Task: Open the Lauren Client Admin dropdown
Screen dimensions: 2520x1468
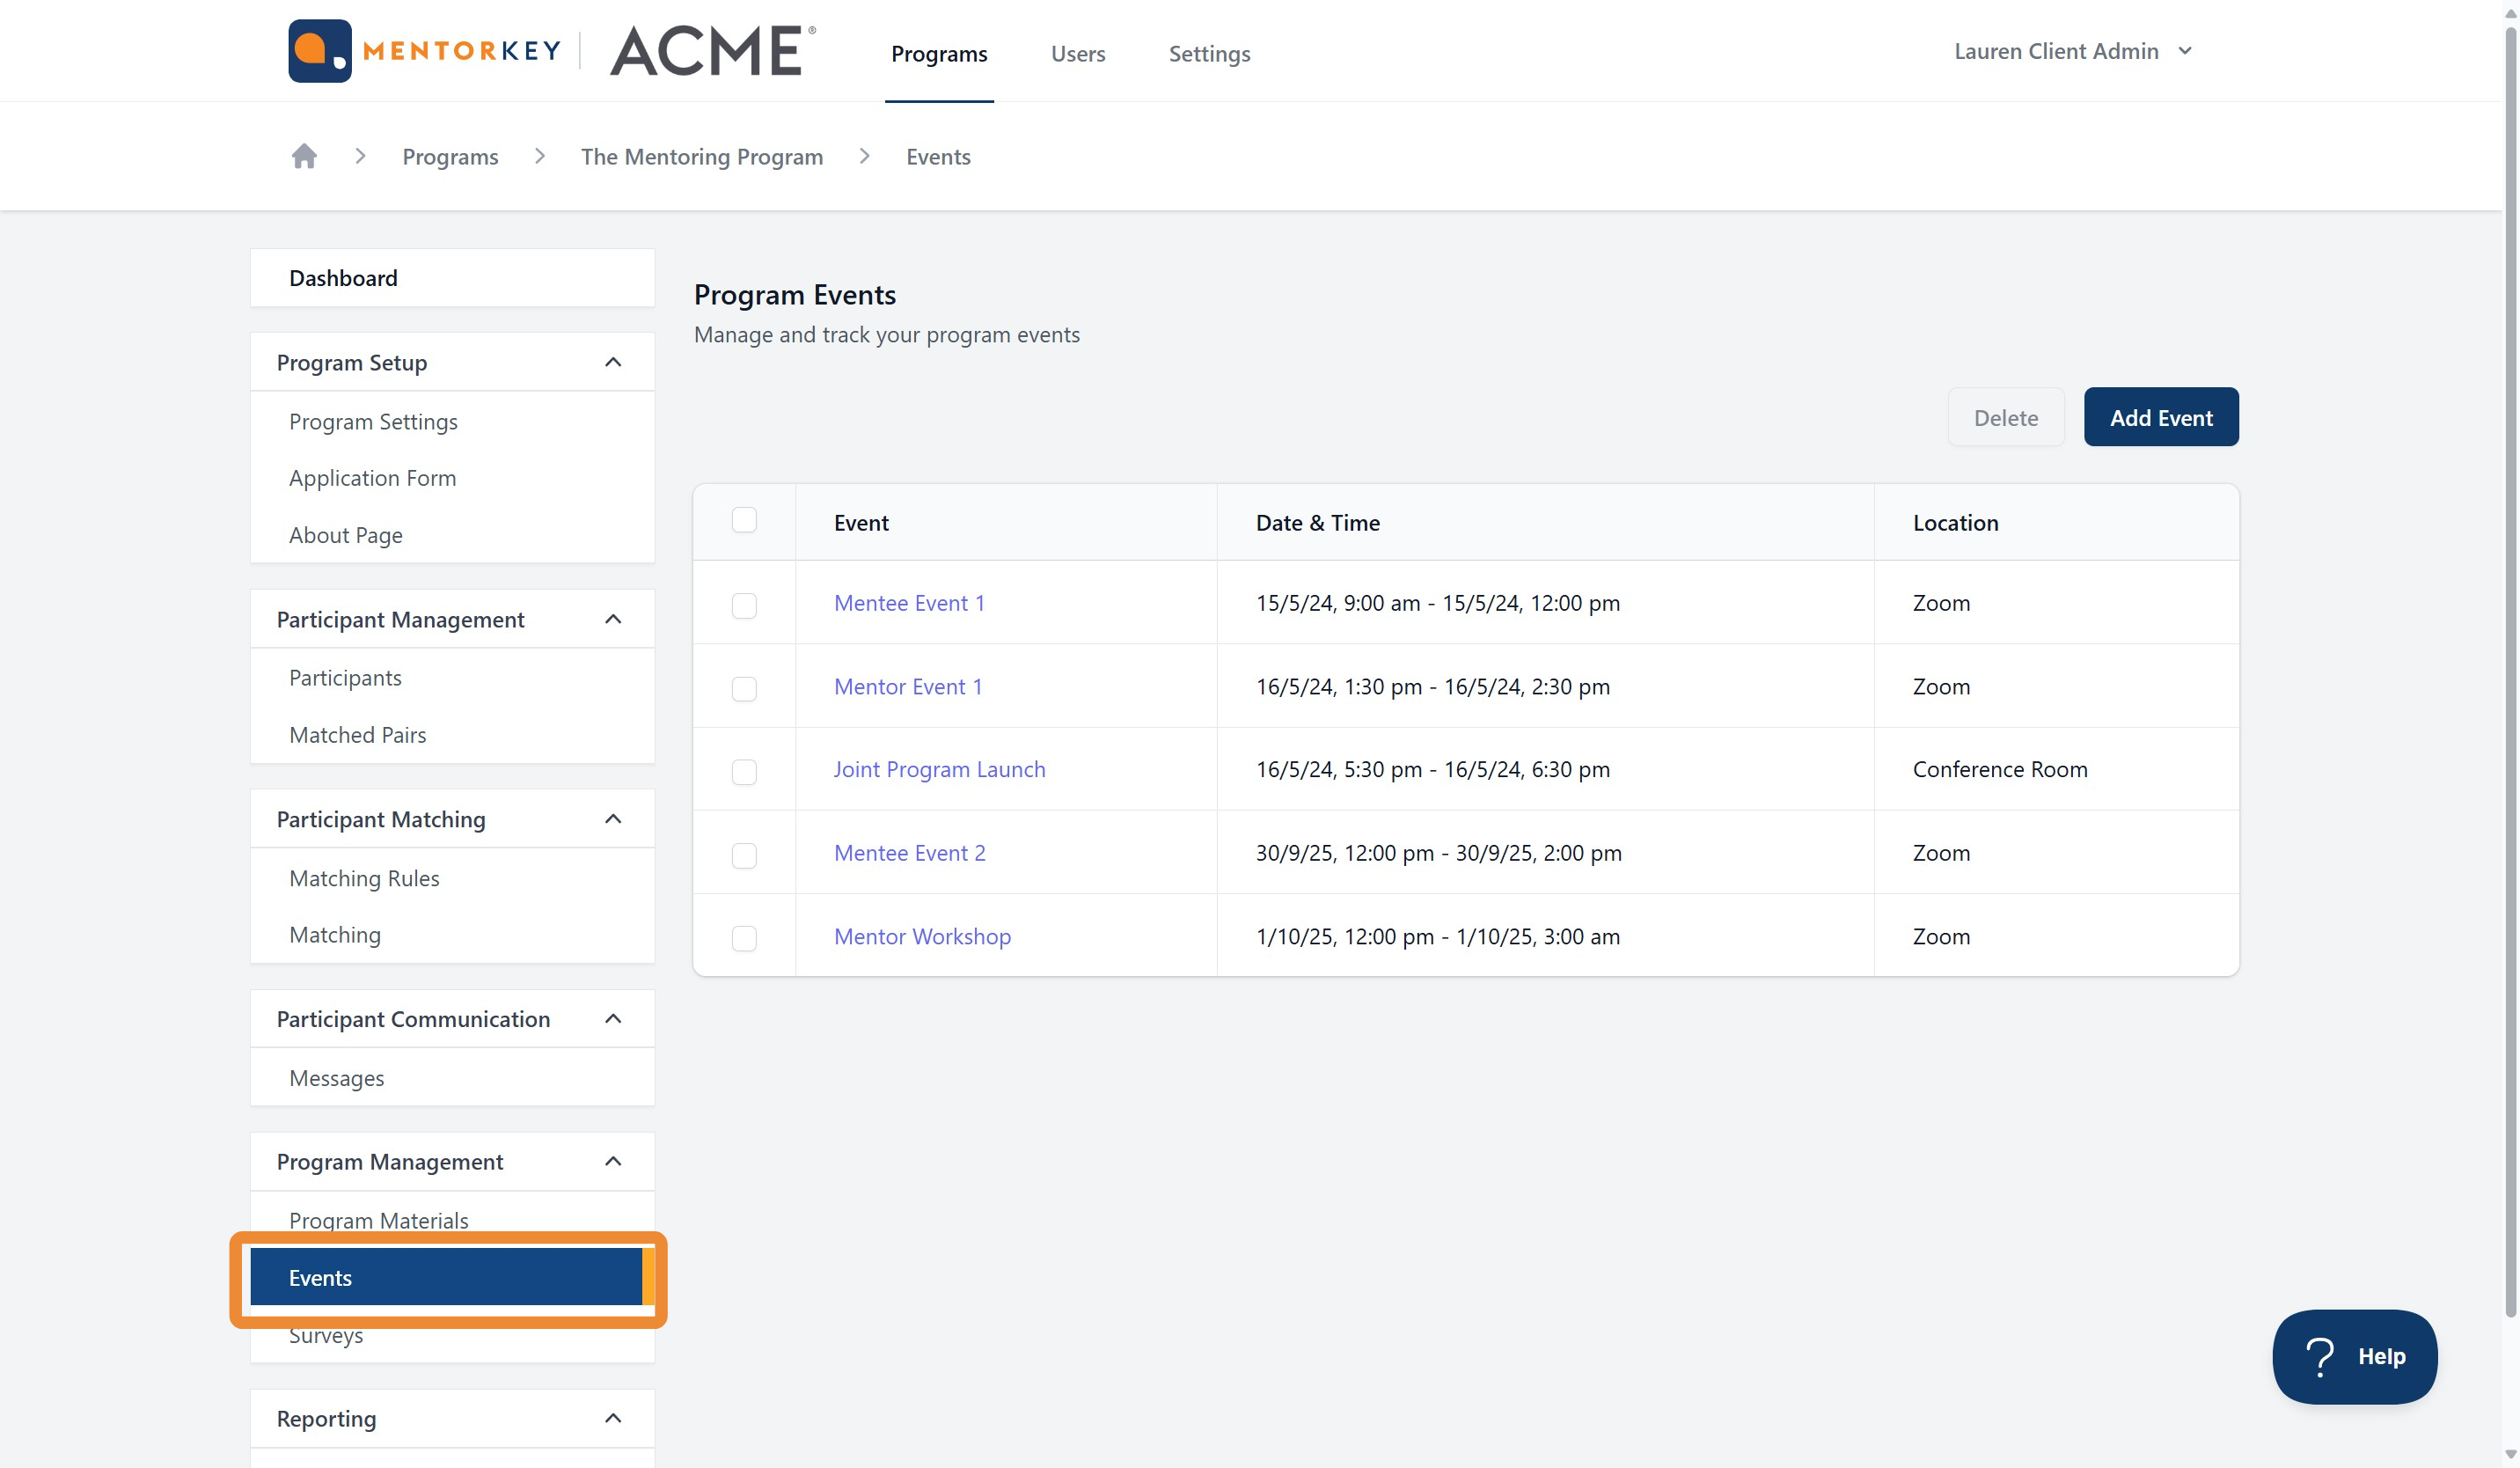Action: [x=2072, y=50]
